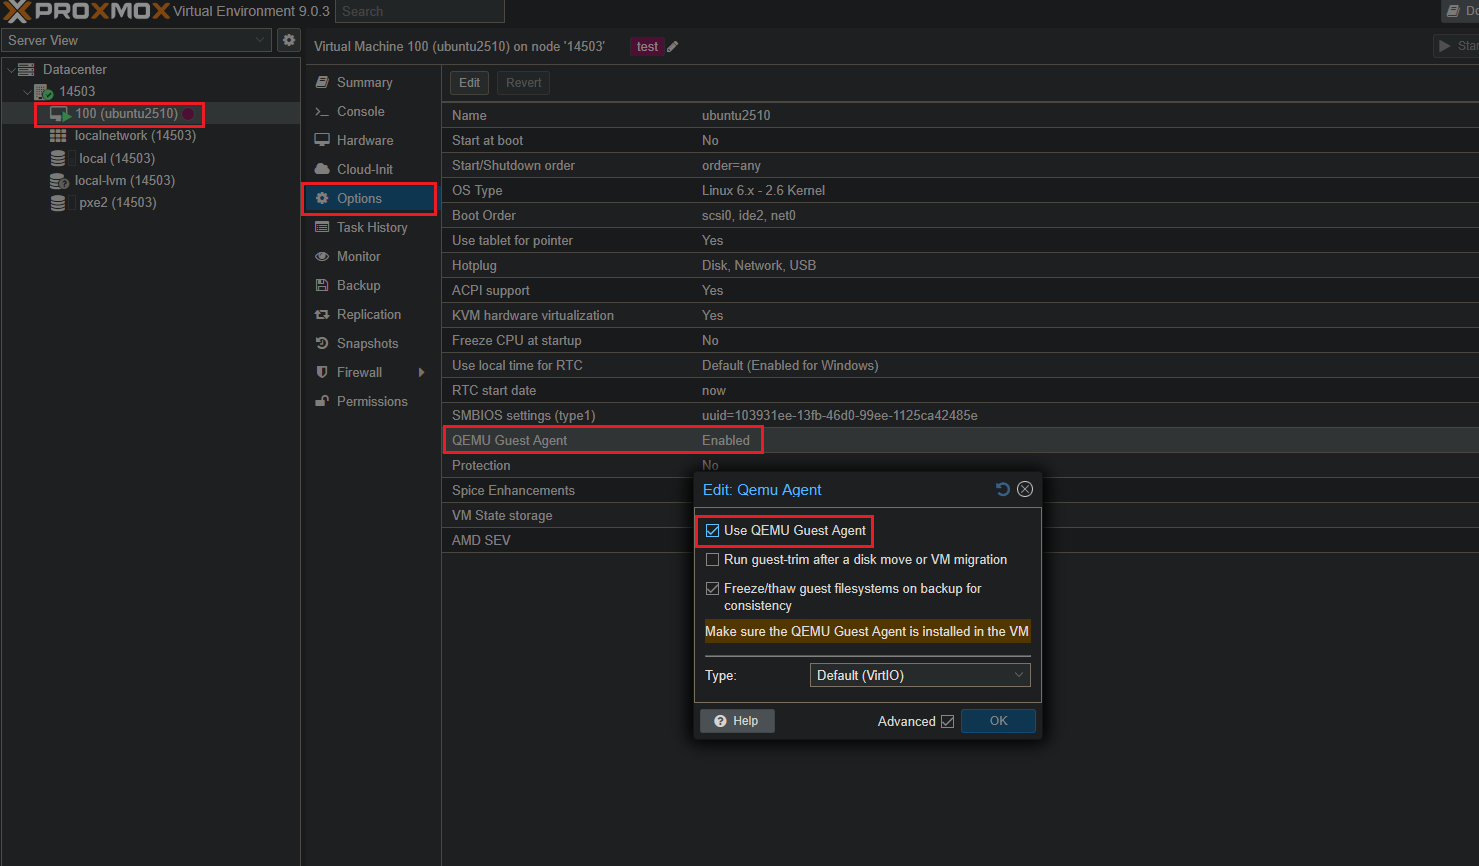Viewport: 1479px width, 866px height.
Task: Open the Snapshots tab
Action: tap(367, 344)
